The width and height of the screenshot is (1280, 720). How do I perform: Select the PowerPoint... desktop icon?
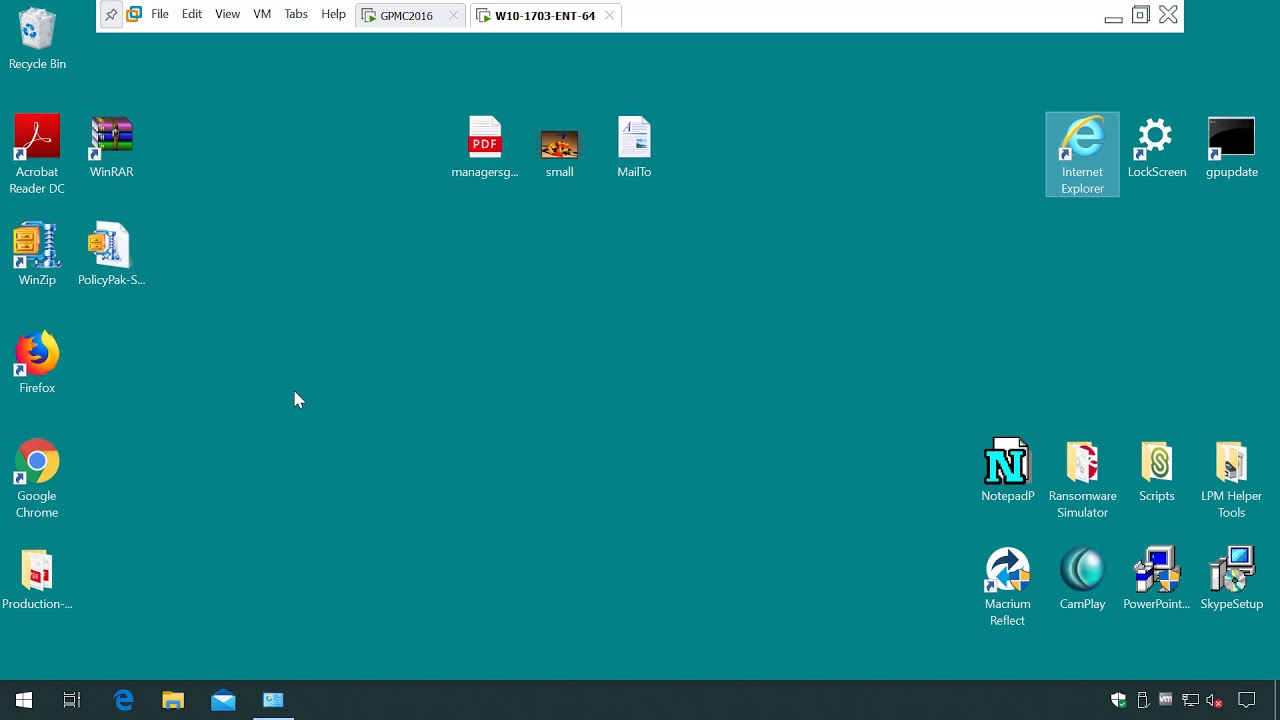coord(1157,579)
